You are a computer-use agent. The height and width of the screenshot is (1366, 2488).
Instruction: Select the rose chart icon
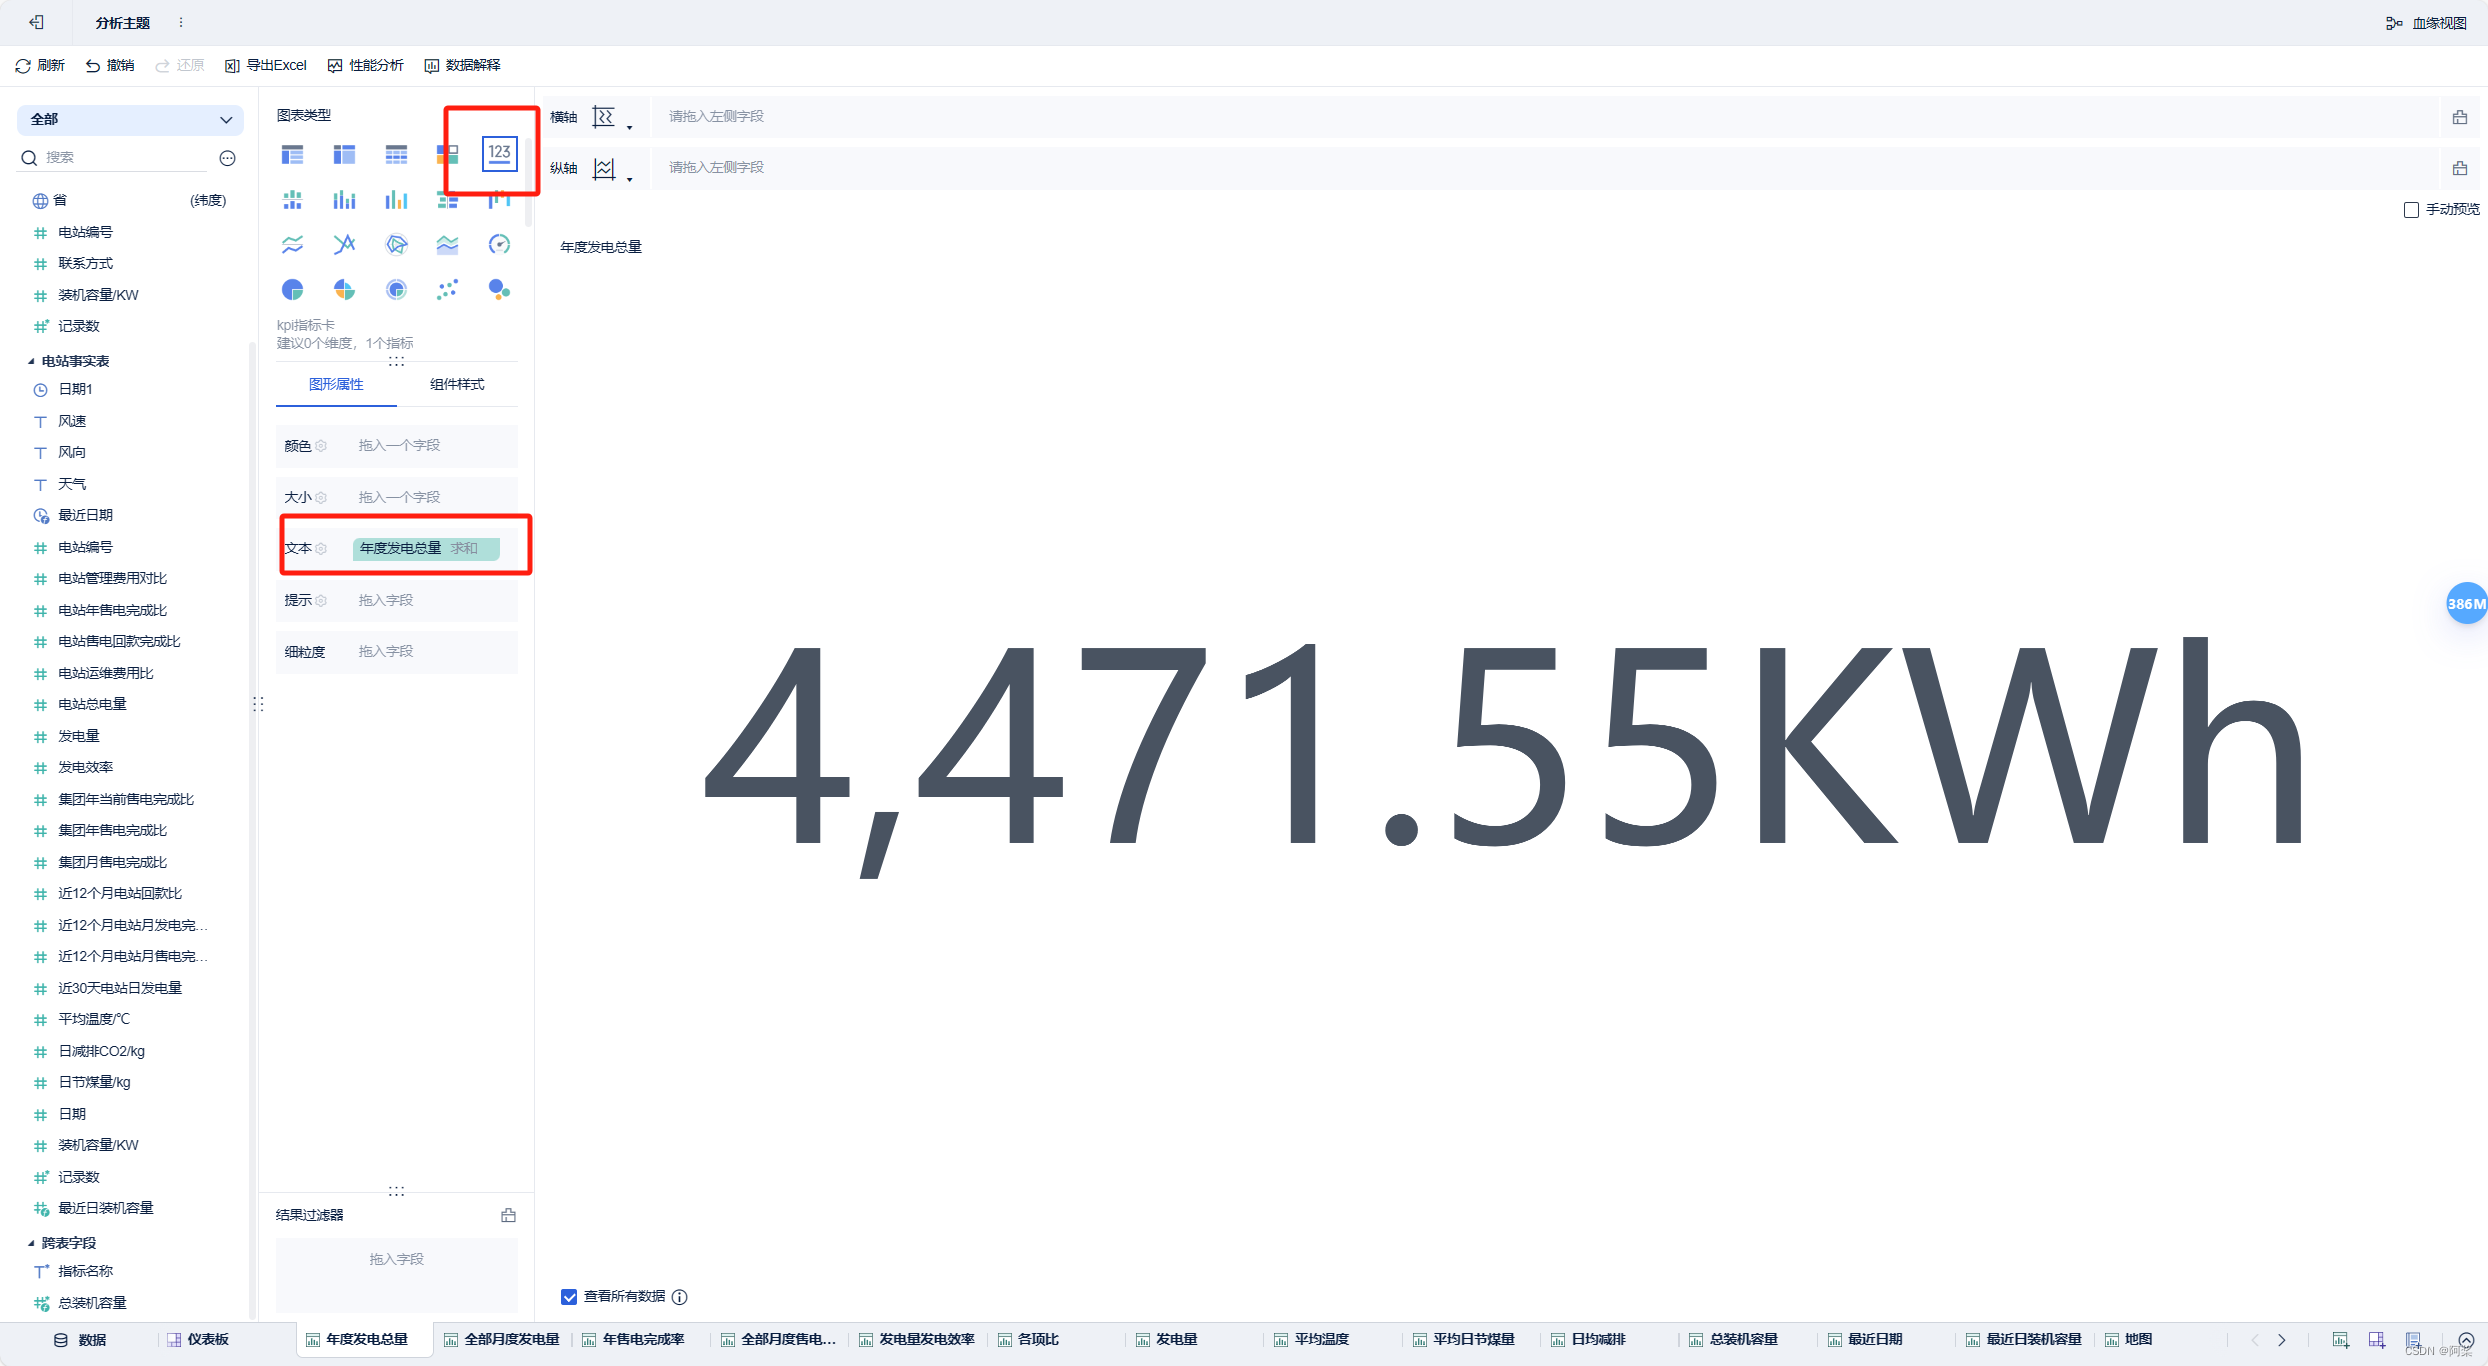(344, 290)
